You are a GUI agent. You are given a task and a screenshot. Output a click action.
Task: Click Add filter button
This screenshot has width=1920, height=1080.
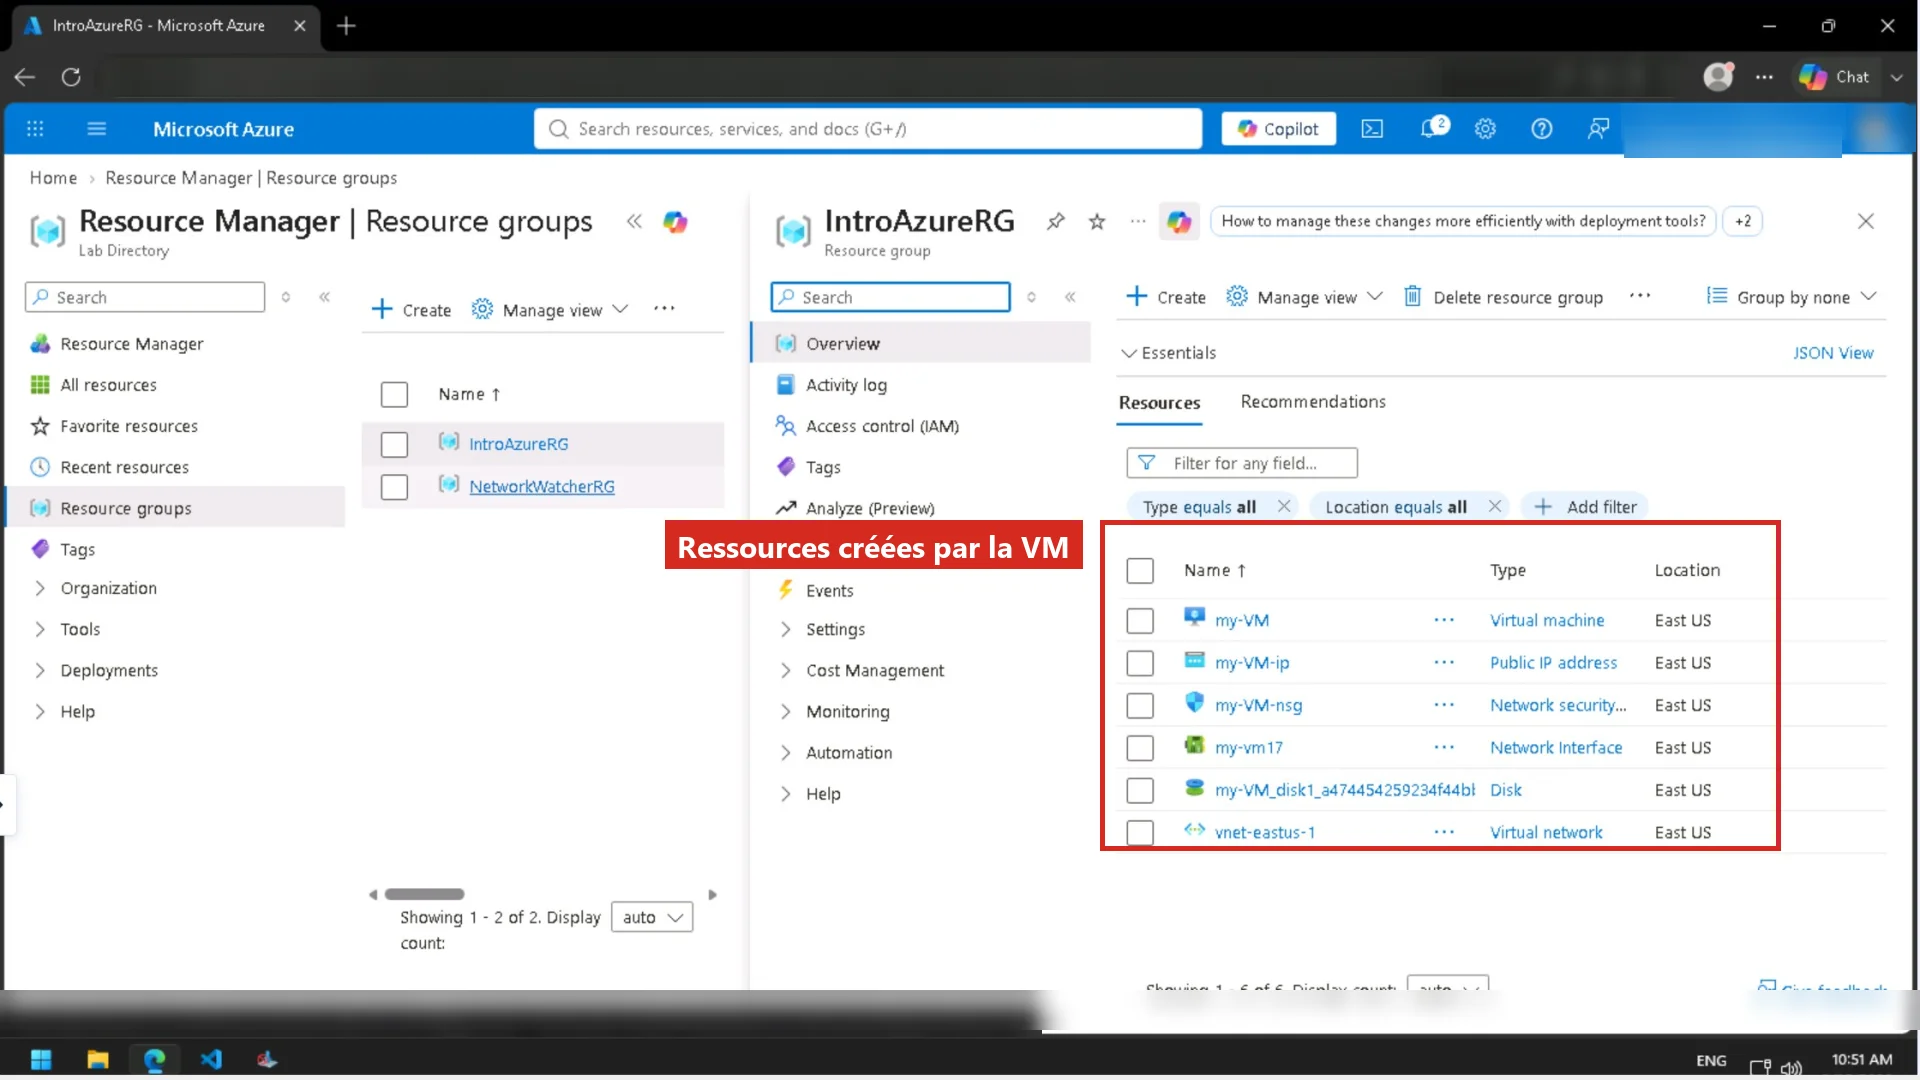tap(1585, 507)
